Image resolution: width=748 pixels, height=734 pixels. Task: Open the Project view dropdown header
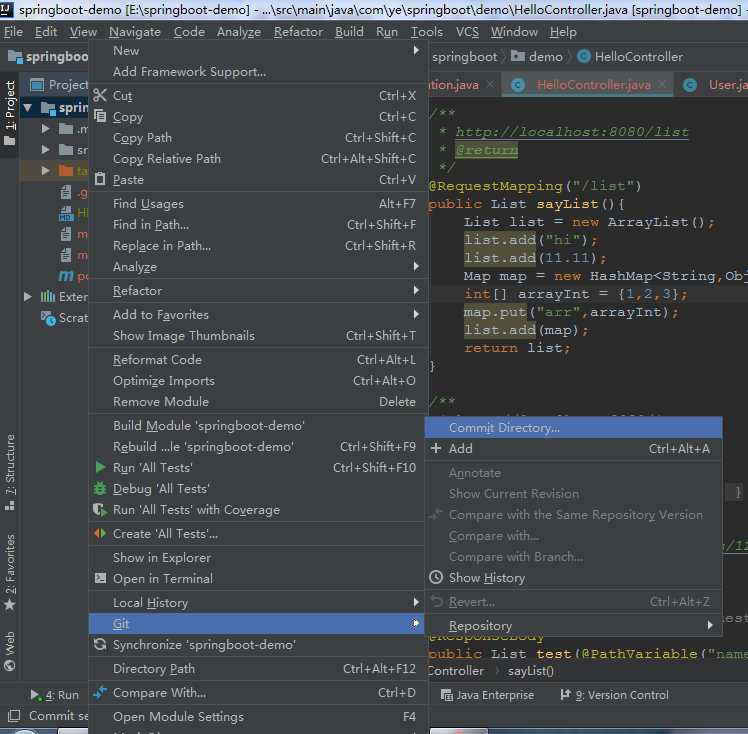pos(58,85)
